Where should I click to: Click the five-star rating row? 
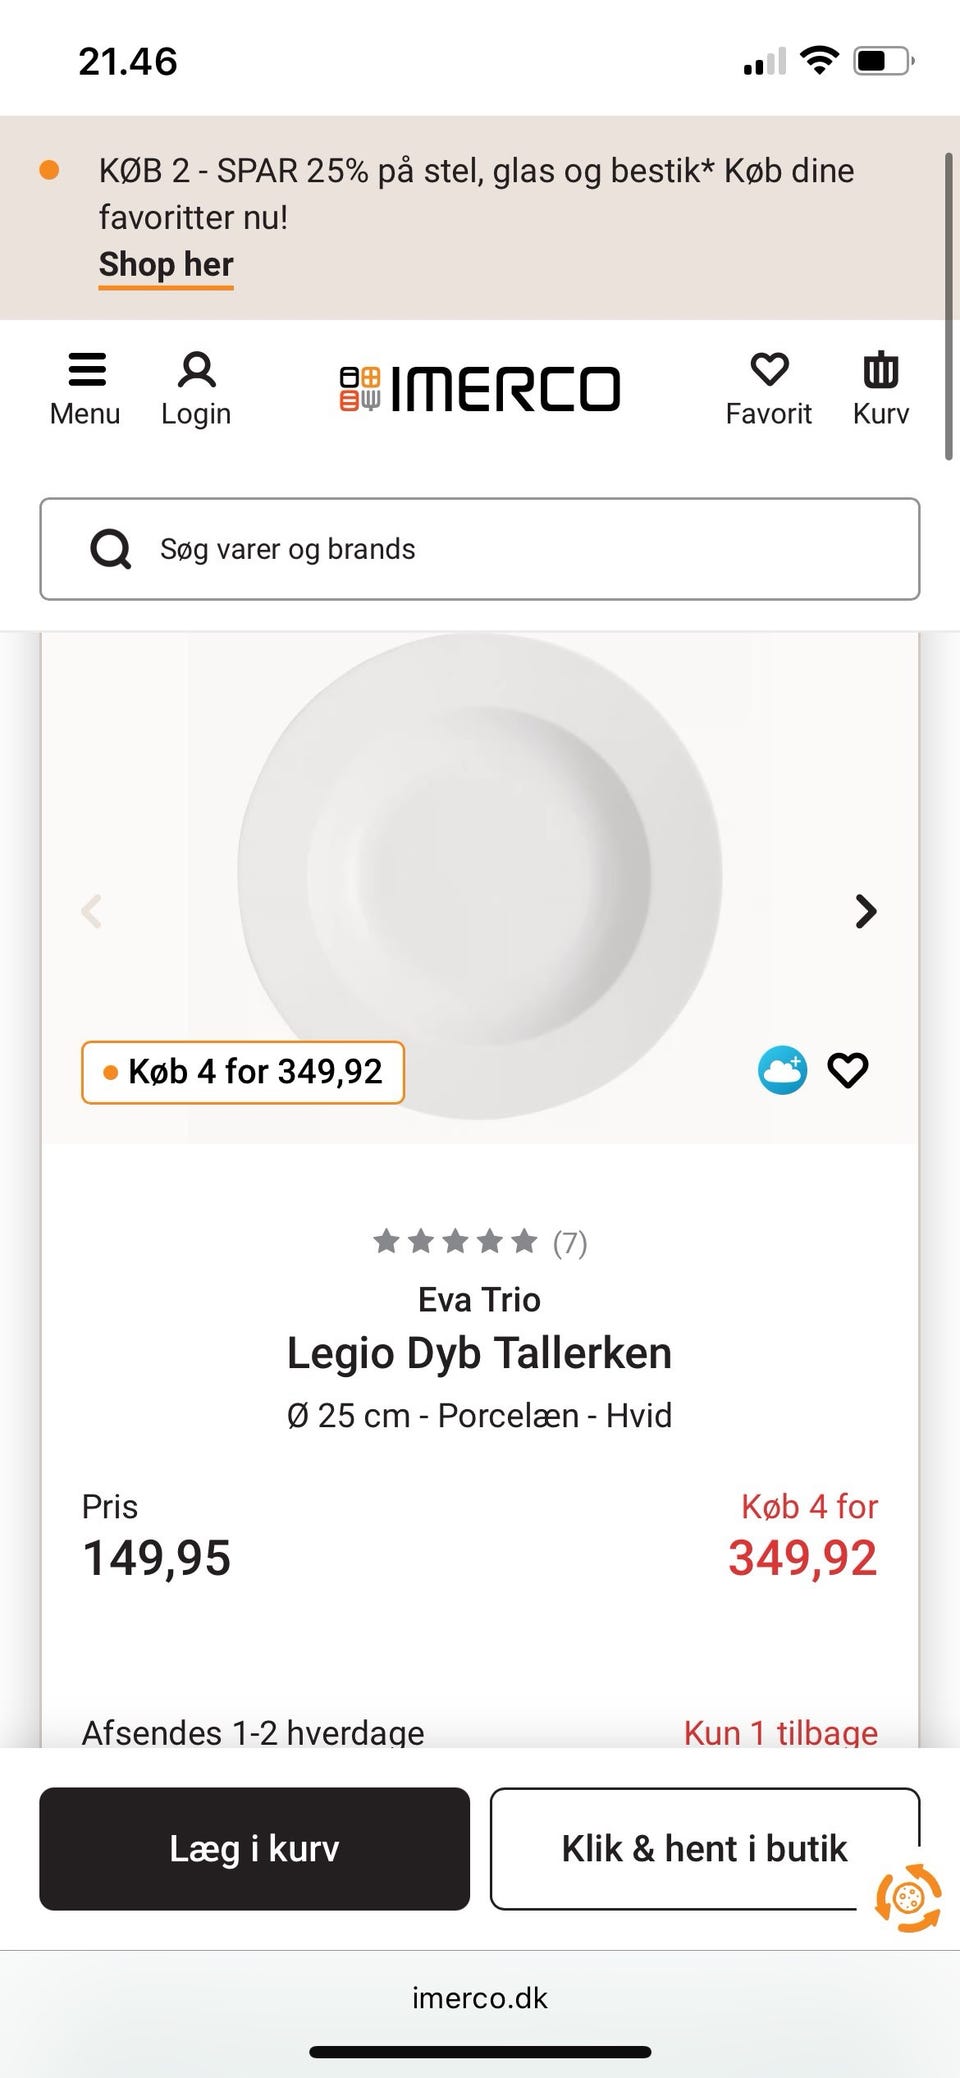point(456,1242)
